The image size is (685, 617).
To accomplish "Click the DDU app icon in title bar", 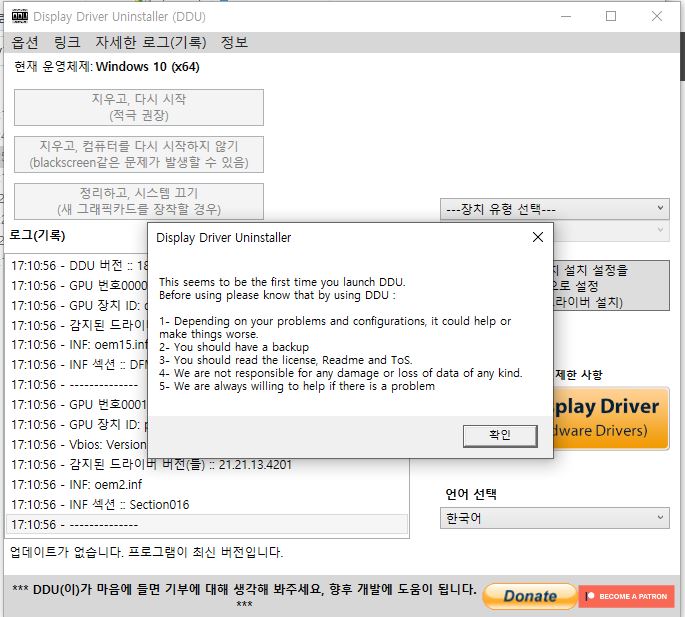I will 19,16.
